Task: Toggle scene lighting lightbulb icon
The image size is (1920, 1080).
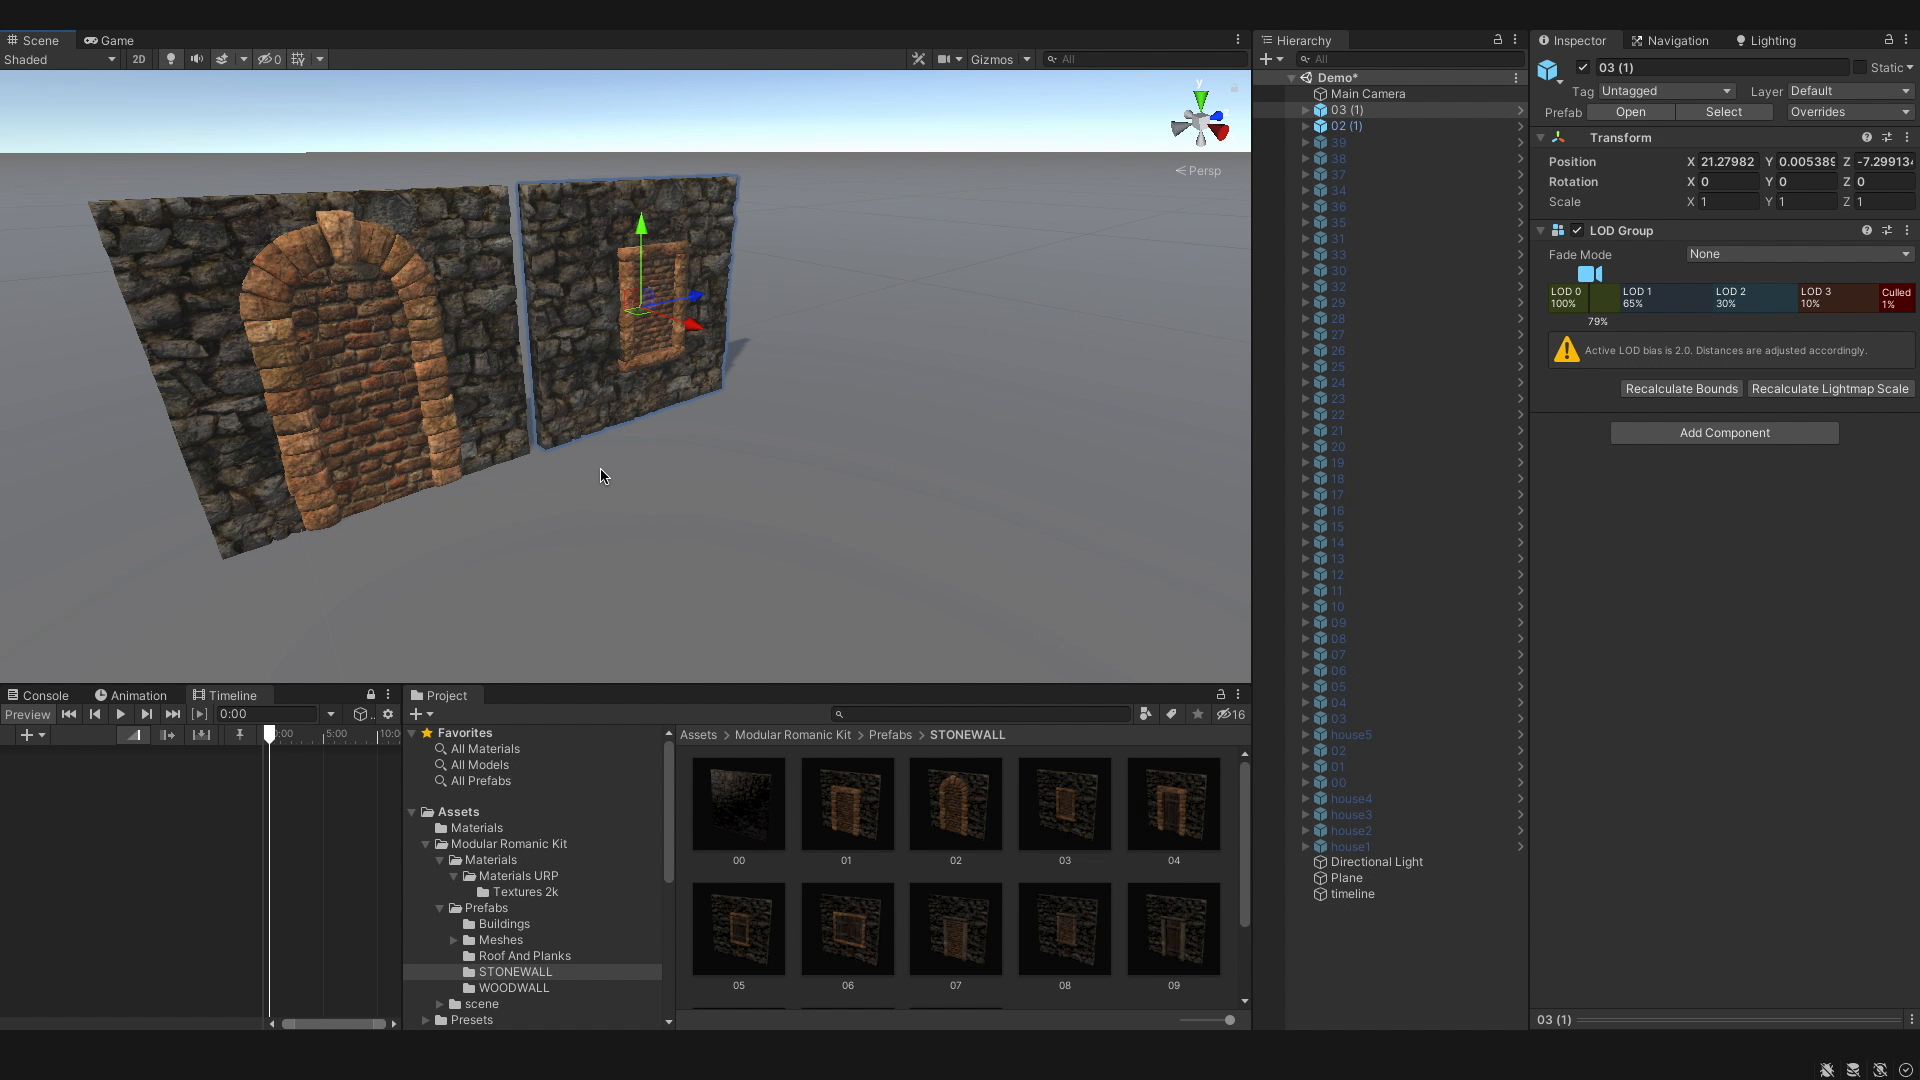Action: [x=170, y=59]
